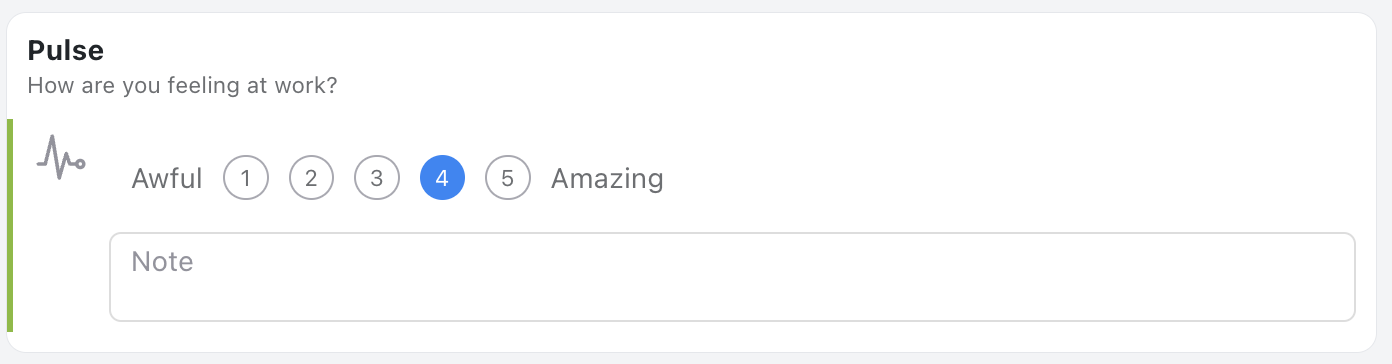
Task: Select rating 5 next to Amazing
Action: pyautogui.click(x=508, y=179)
